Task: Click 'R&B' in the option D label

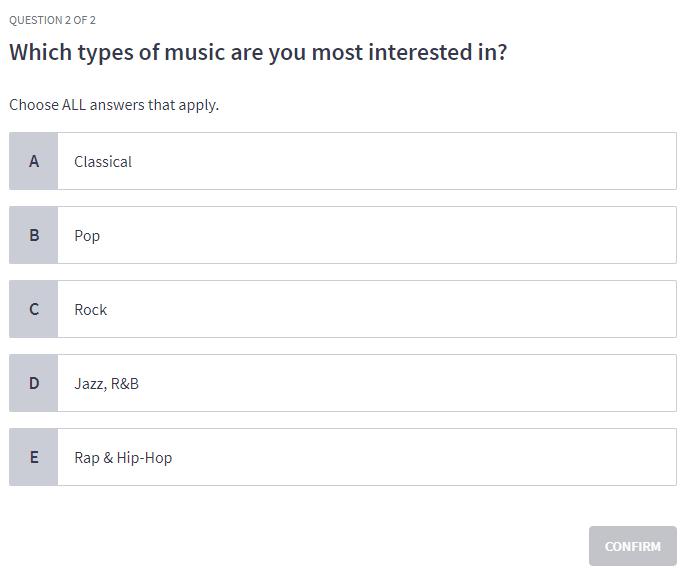Action: coord(124,383)
